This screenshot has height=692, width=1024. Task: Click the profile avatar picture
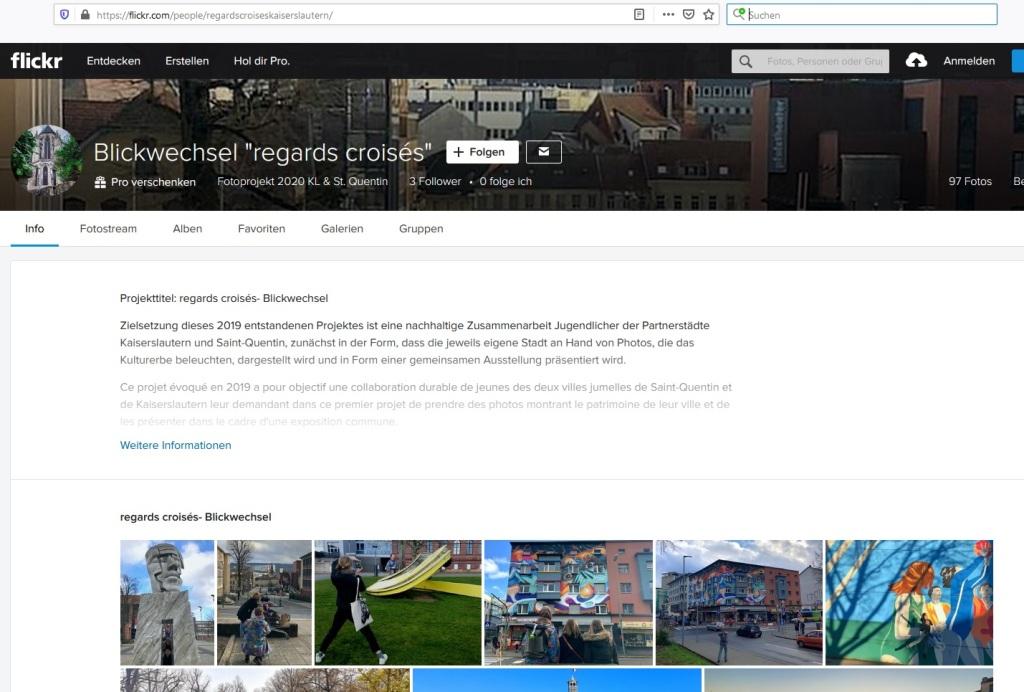pos(45,159)
